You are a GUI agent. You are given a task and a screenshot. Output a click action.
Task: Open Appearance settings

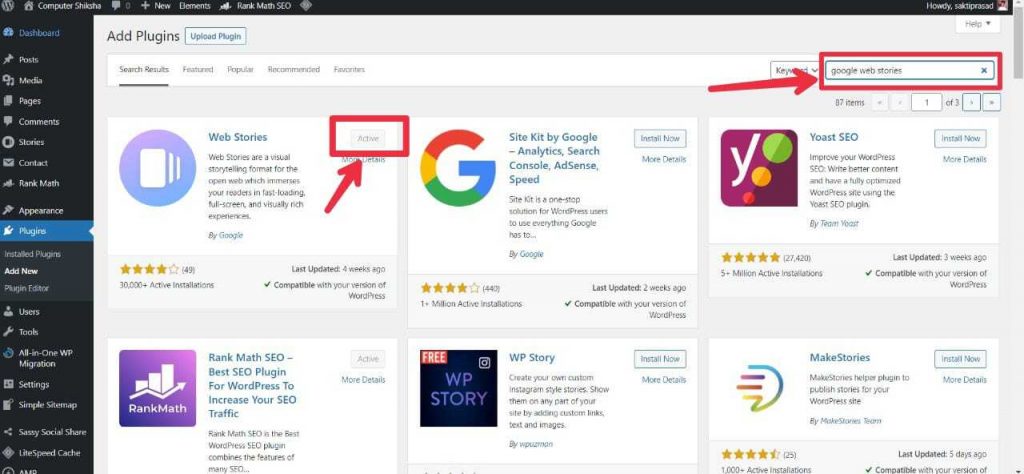(x=40, y=211)
